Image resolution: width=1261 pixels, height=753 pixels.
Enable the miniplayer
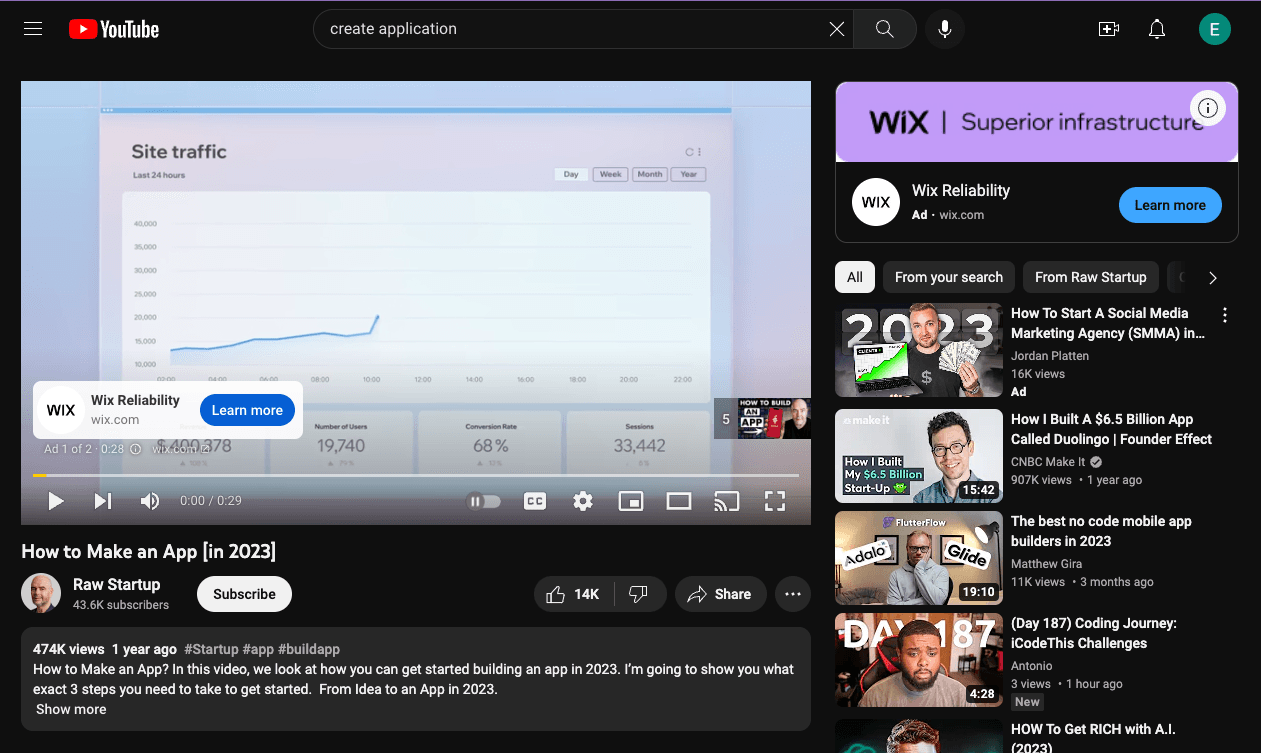click(631, 501)
